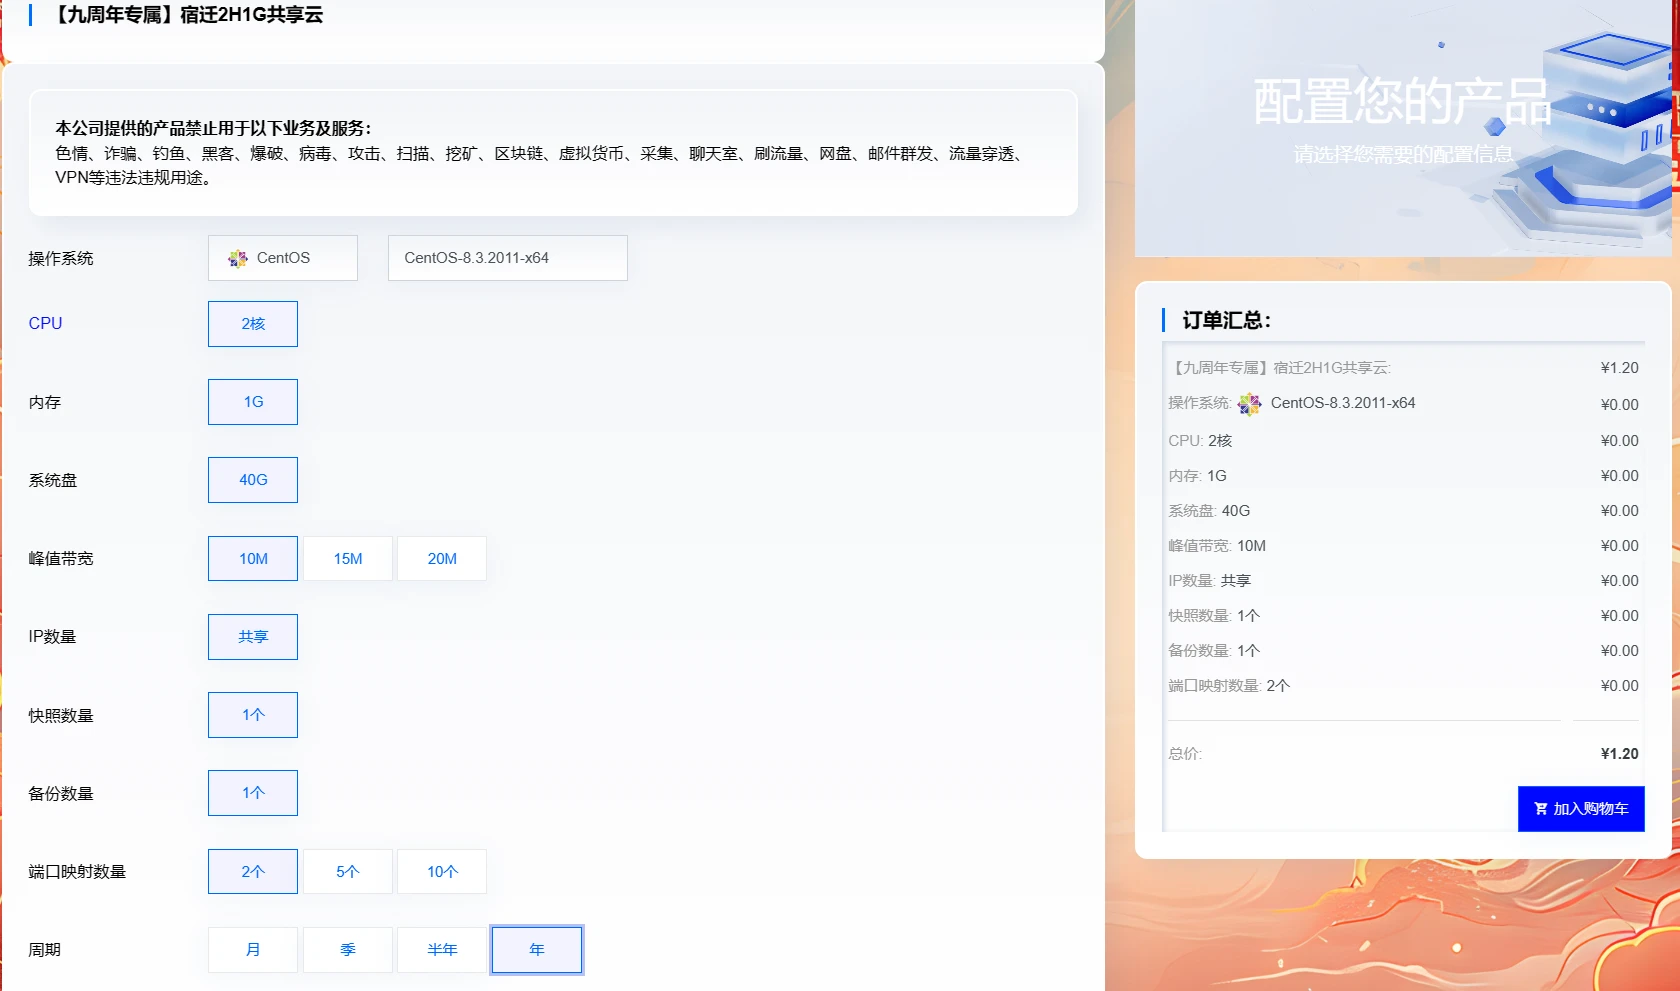Screen dimensions: 1680x991
Task: Switch billing cycle to 季
Action: click(347, 950)
